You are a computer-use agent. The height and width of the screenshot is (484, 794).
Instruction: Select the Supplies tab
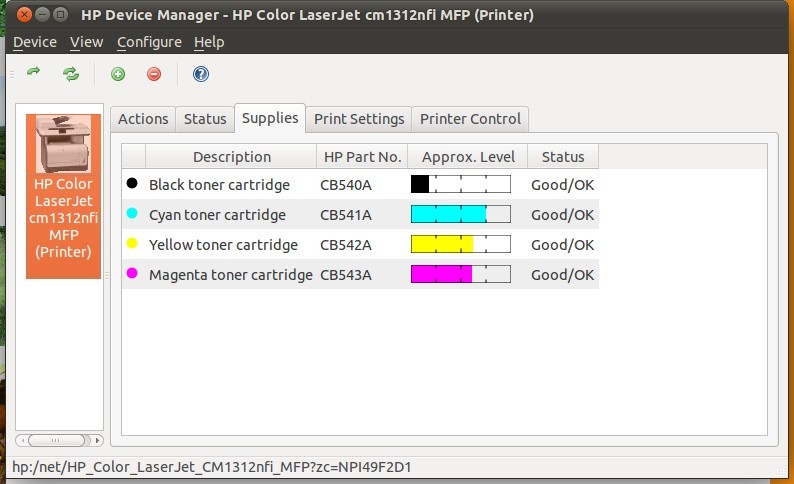point(270,118)
